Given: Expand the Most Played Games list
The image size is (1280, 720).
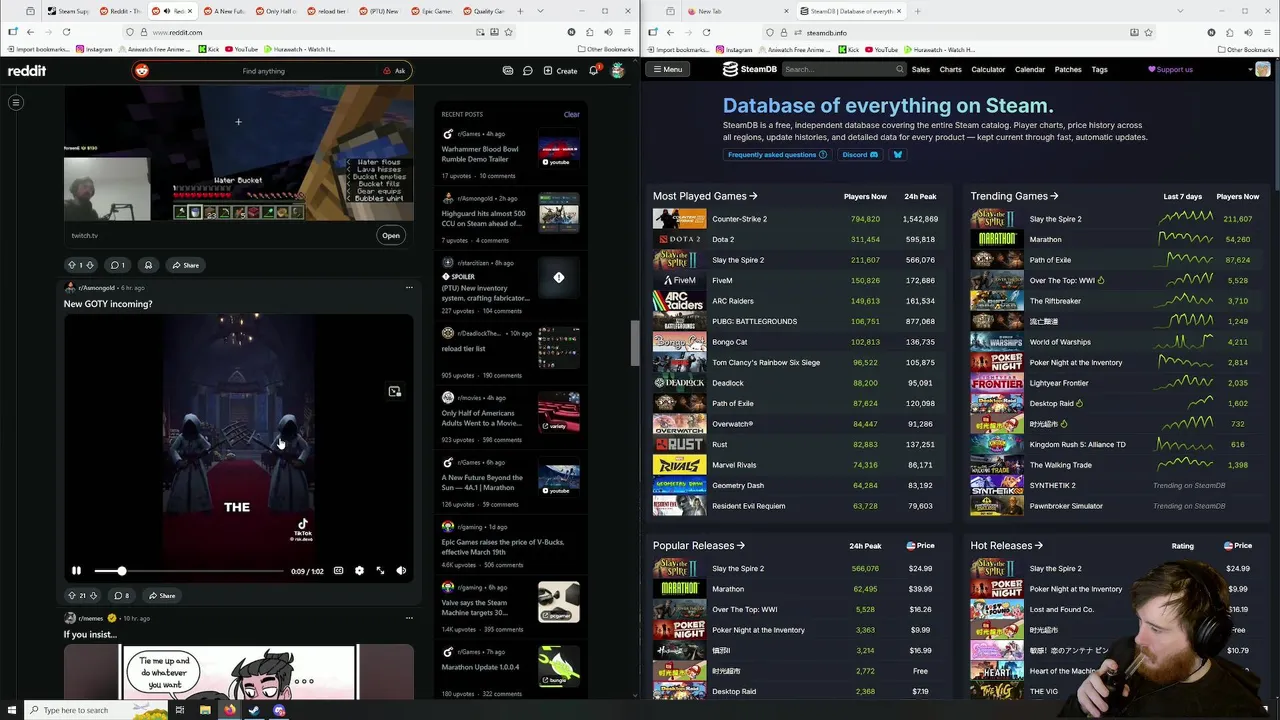Looking at the screenshot, I should (x=705, y=197).
